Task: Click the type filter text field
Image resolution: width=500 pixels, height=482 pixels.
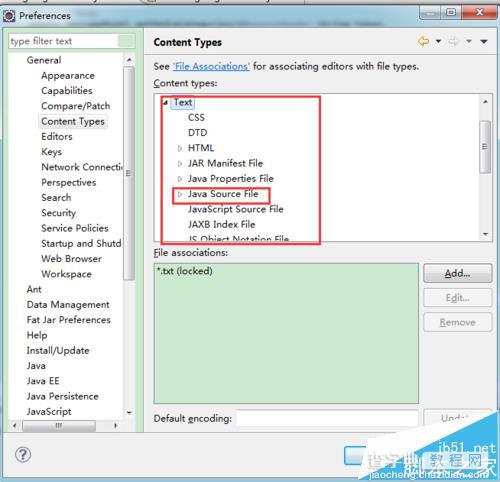Action: pos(63,41)
